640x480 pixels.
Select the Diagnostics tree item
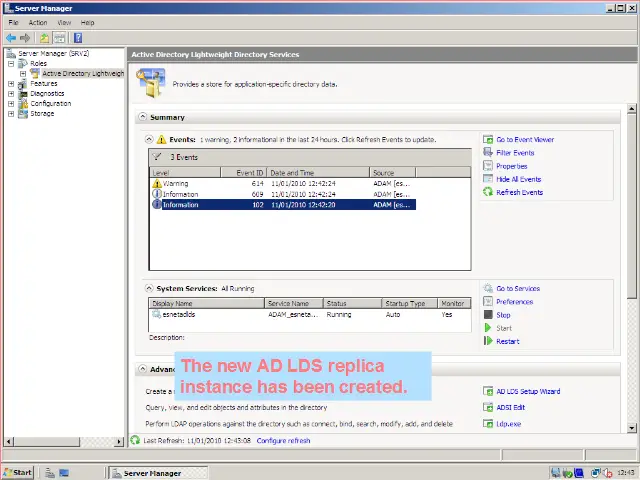47,93
